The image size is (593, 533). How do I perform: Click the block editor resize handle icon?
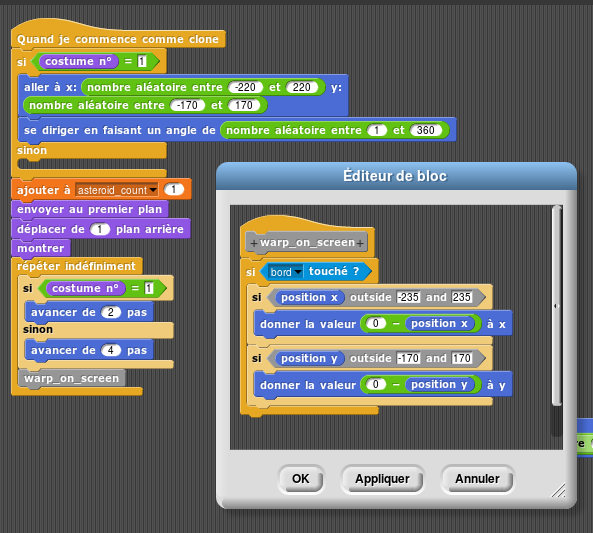click(558, 490)
